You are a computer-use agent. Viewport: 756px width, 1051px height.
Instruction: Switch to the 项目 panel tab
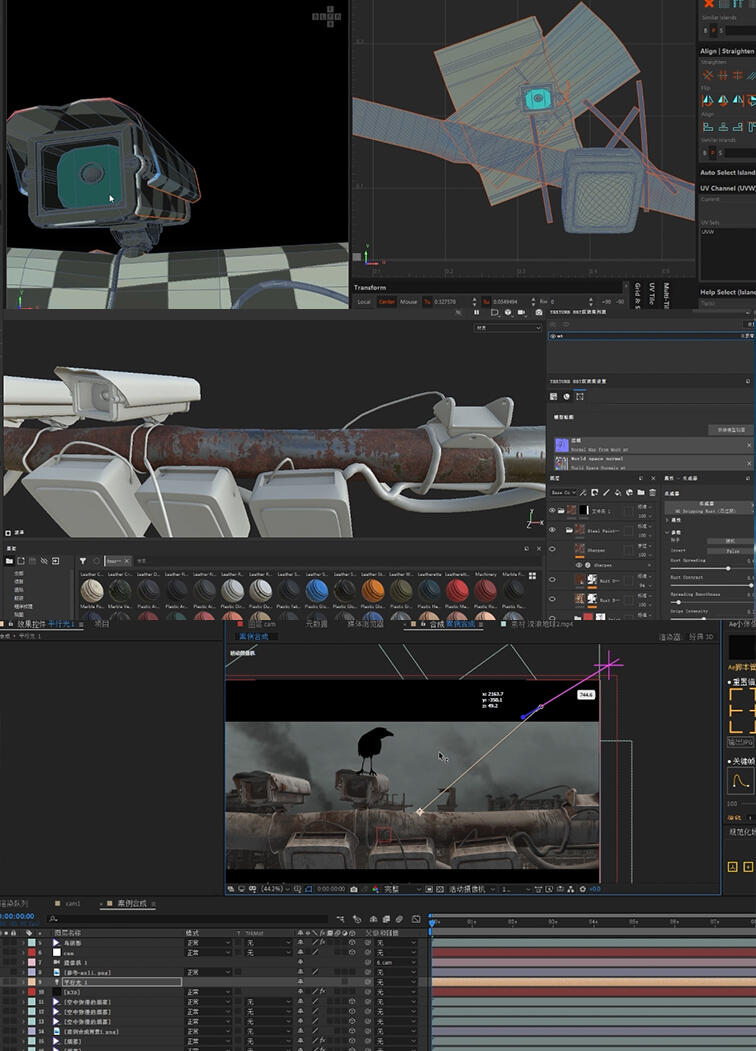pyautogui.click(x=101, y=623)
